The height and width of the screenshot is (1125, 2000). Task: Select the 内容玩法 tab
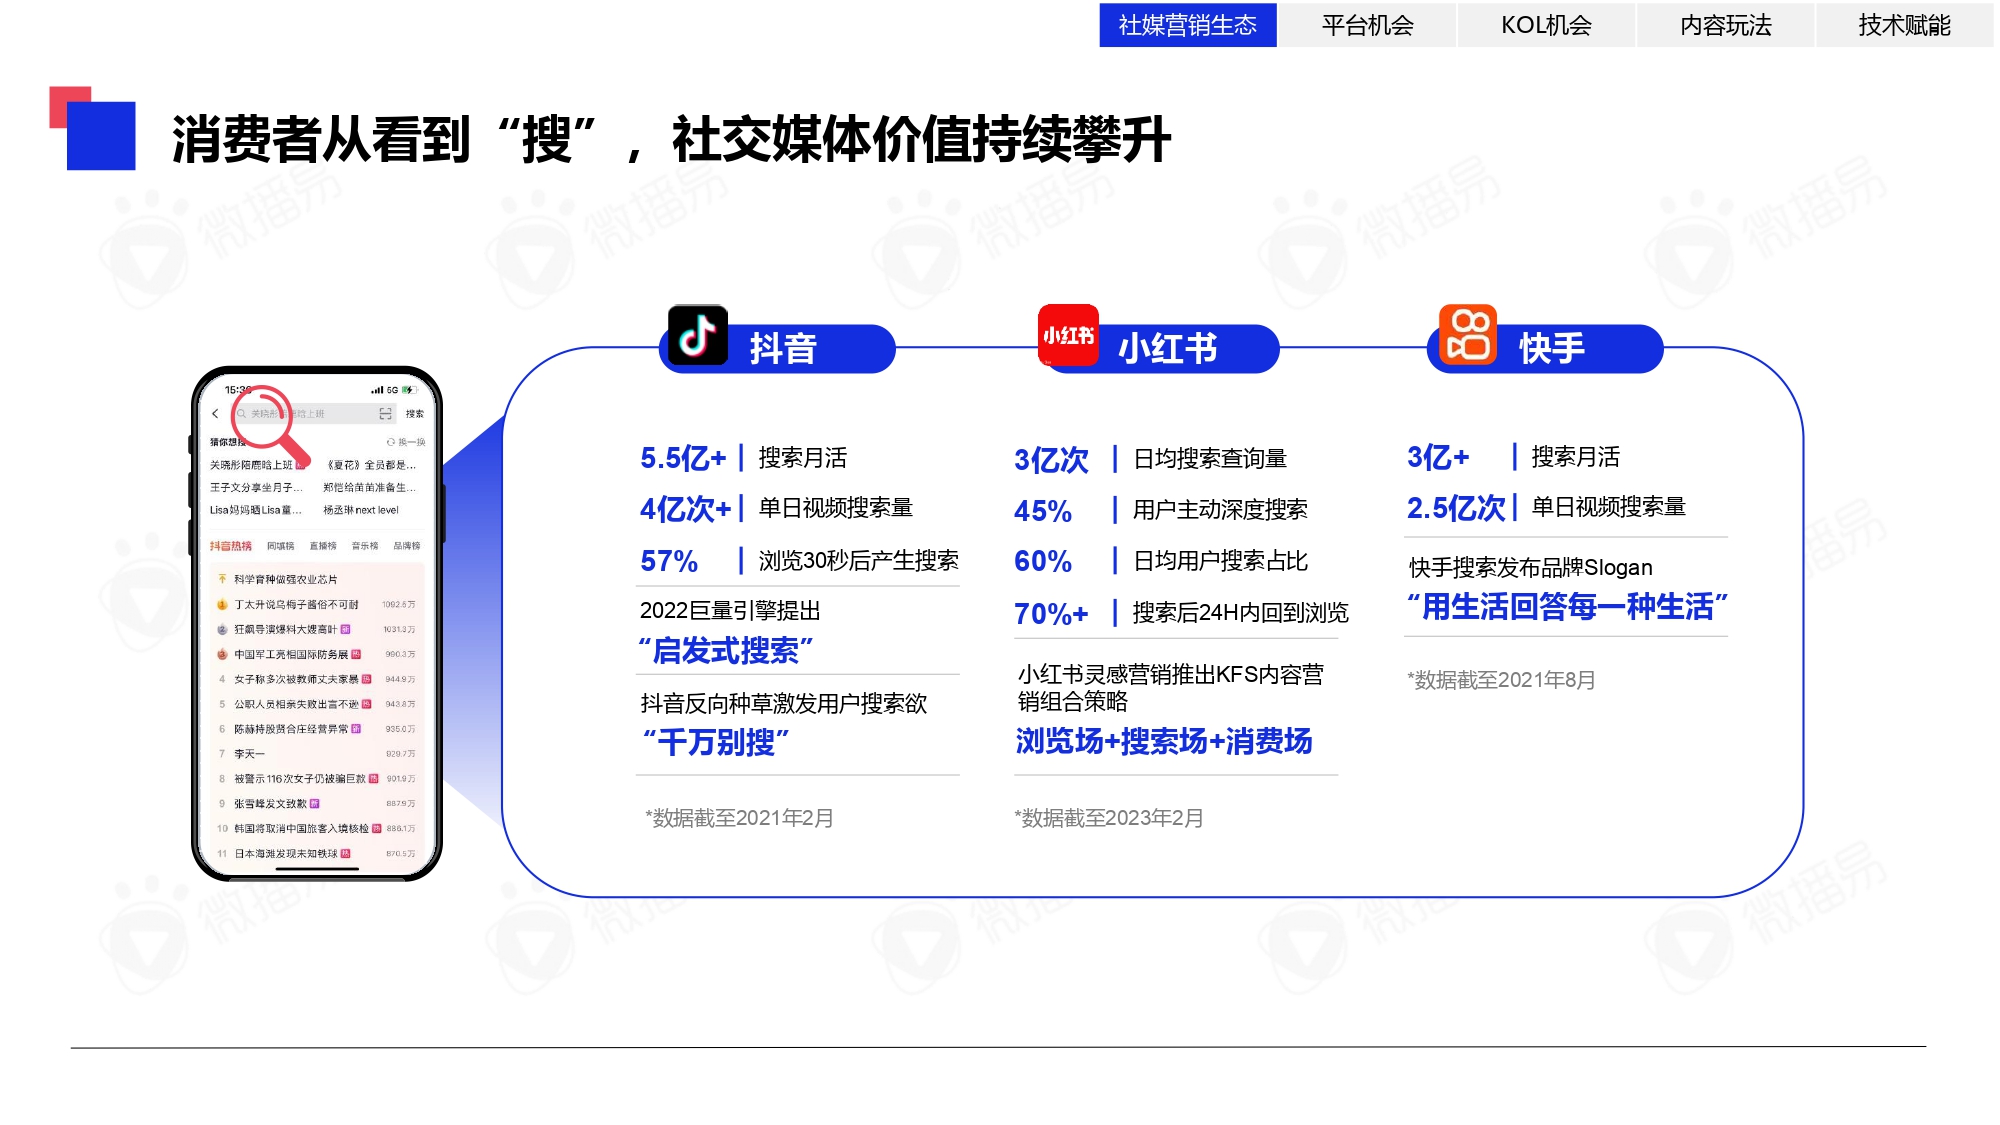[x=1725, y=25]
